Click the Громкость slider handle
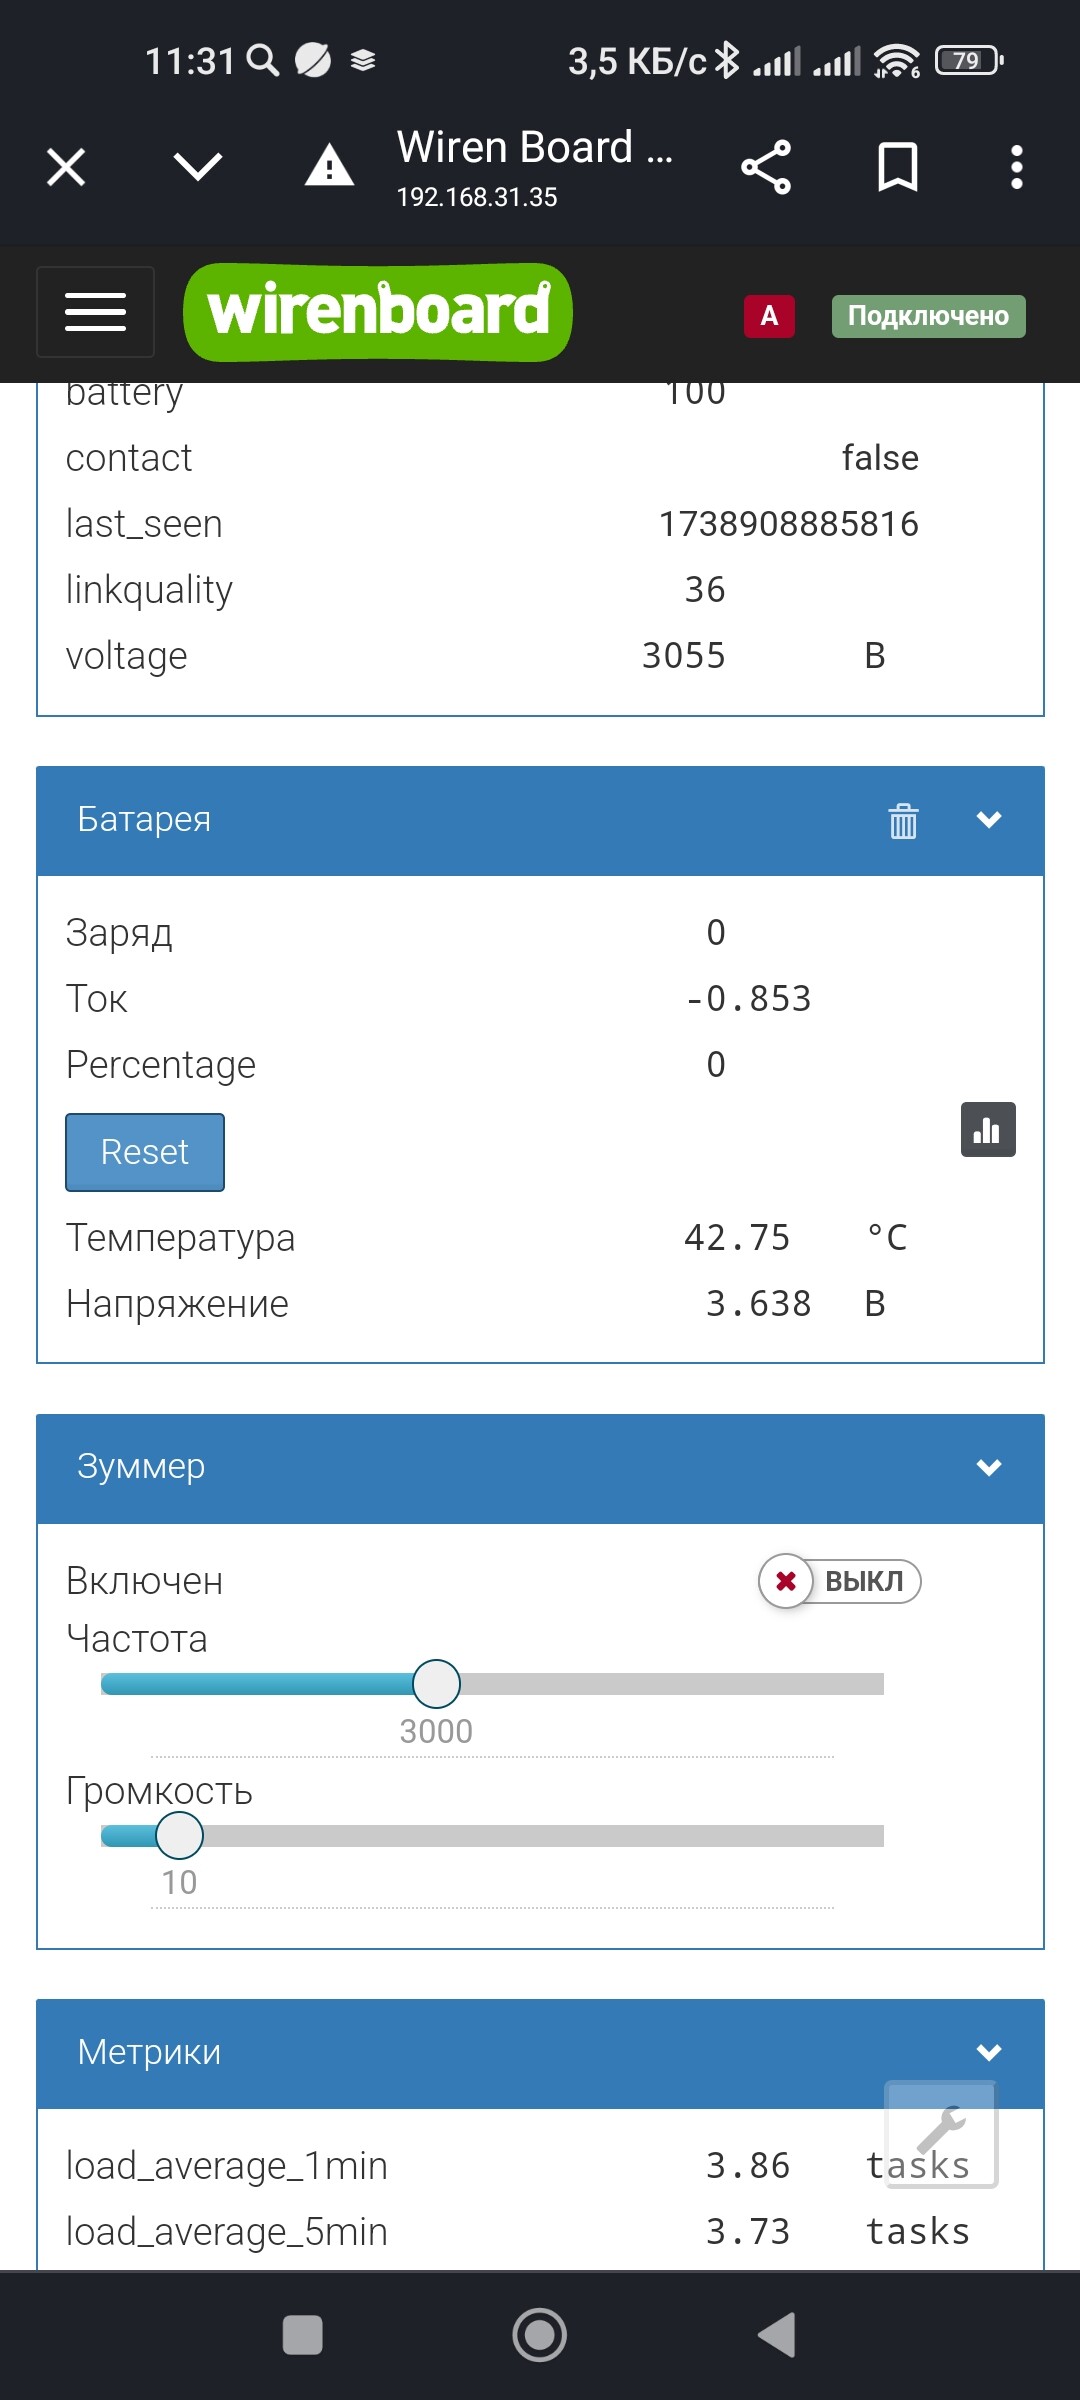 coord(179,1835)
